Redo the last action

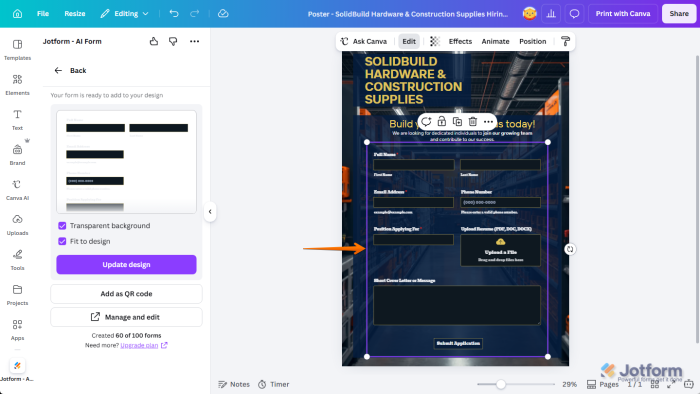point(195,14)
